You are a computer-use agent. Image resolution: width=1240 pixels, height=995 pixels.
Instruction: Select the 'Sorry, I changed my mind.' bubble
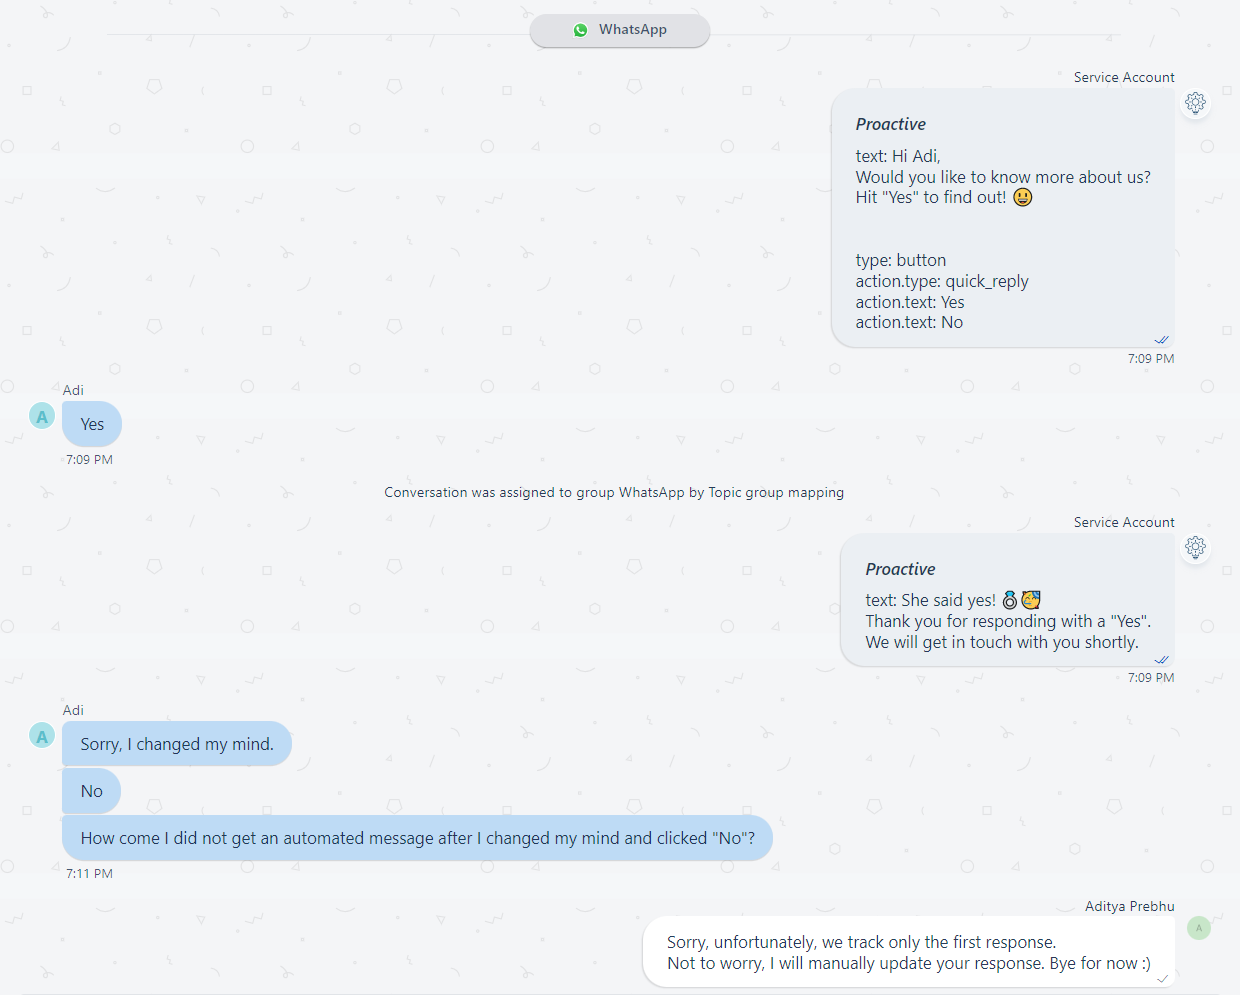pyautogui.click(x=177, y=744)
